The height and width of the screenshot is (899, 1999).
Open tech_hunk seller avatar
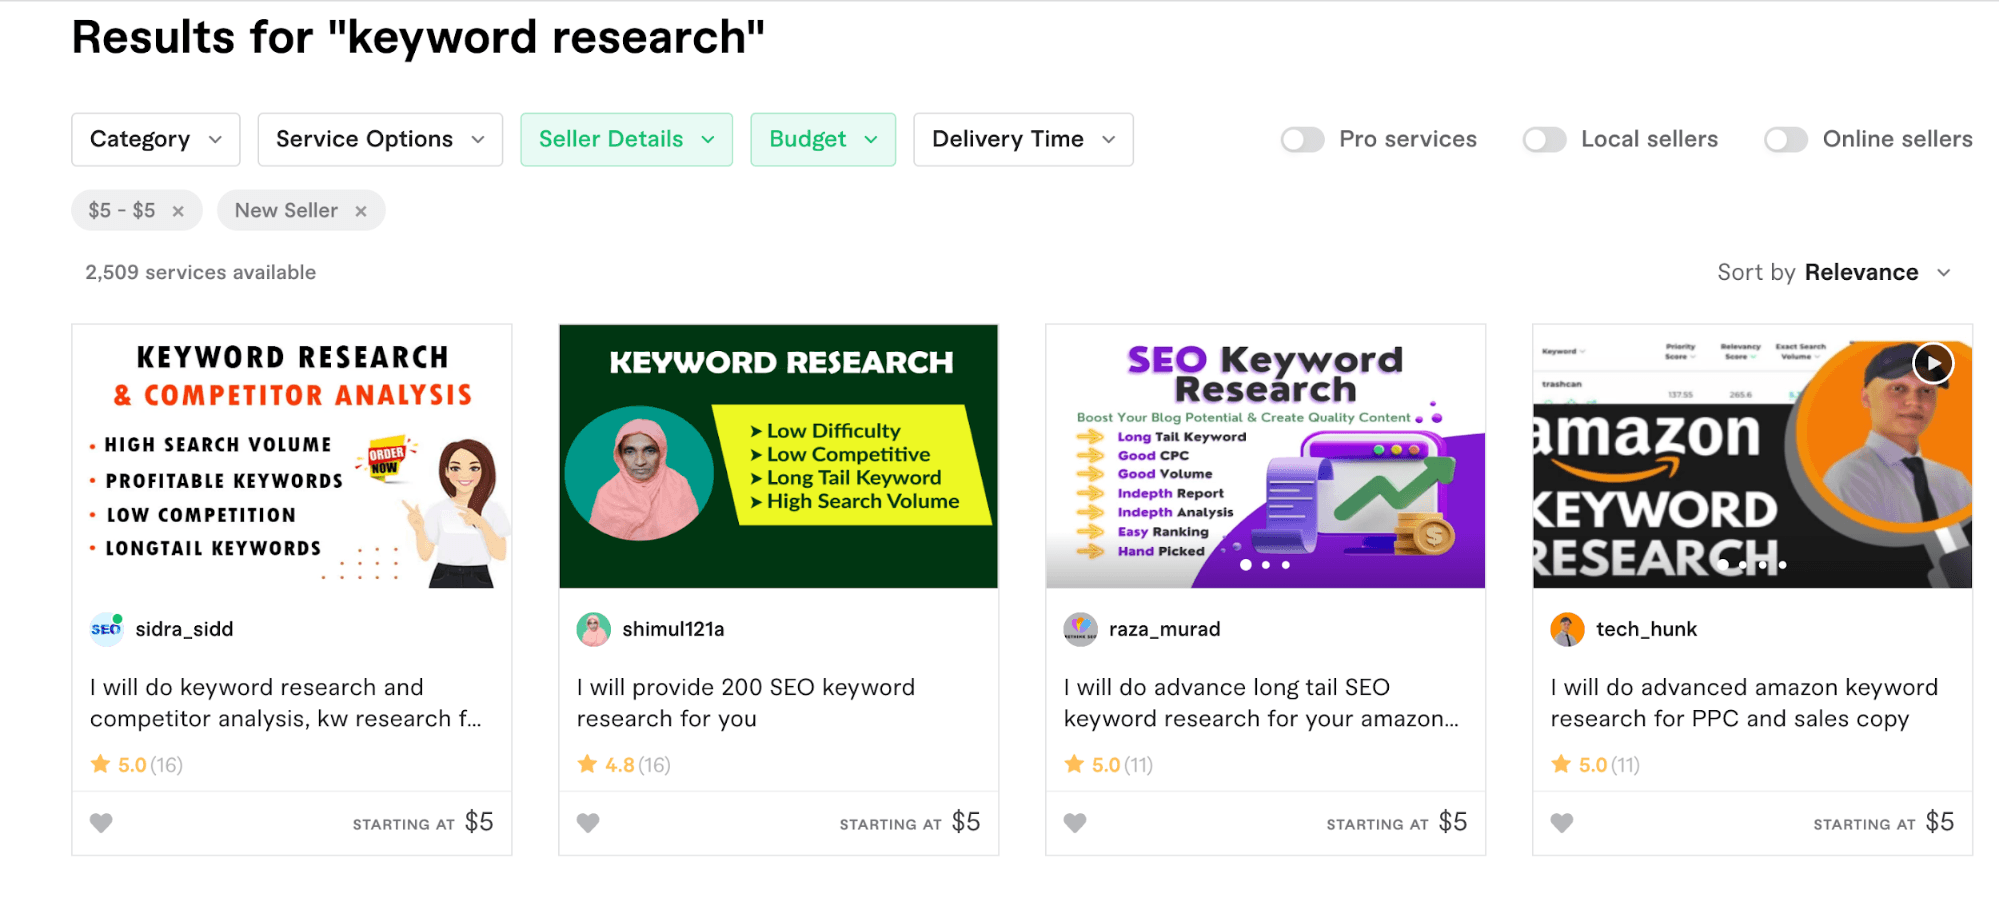(1567, 629)
